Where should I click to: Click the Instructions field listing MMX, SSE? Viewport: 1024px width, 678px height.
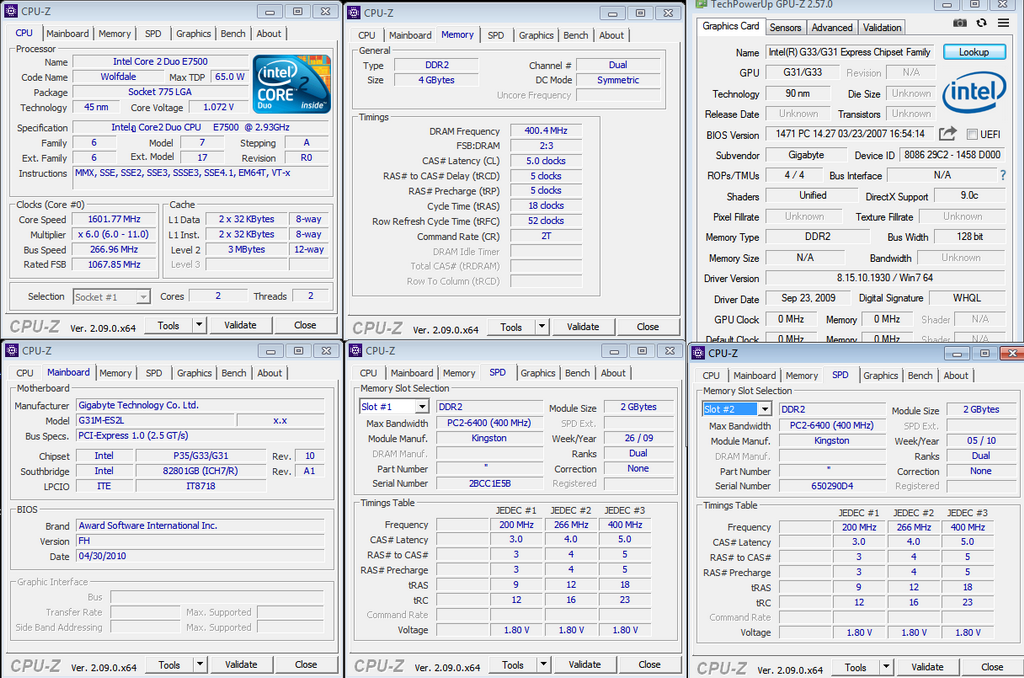pos(202,179)
